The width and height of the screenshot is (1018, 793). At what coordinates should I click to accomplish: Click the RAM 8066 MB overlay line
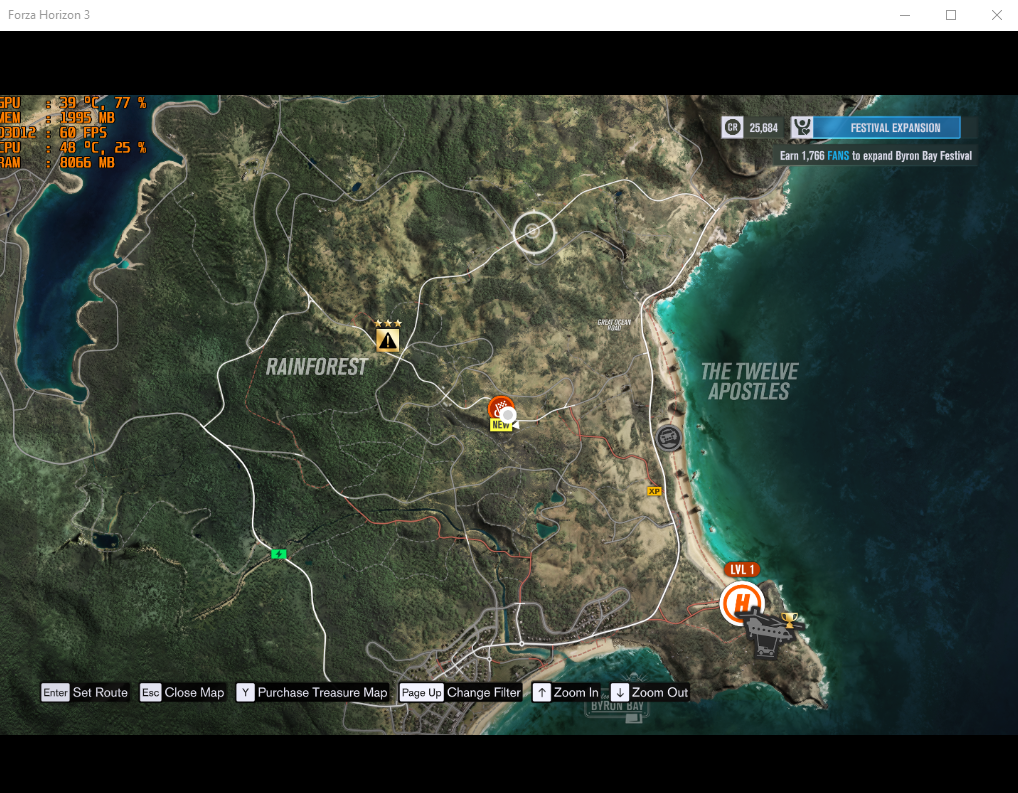(x=57, y=162)
